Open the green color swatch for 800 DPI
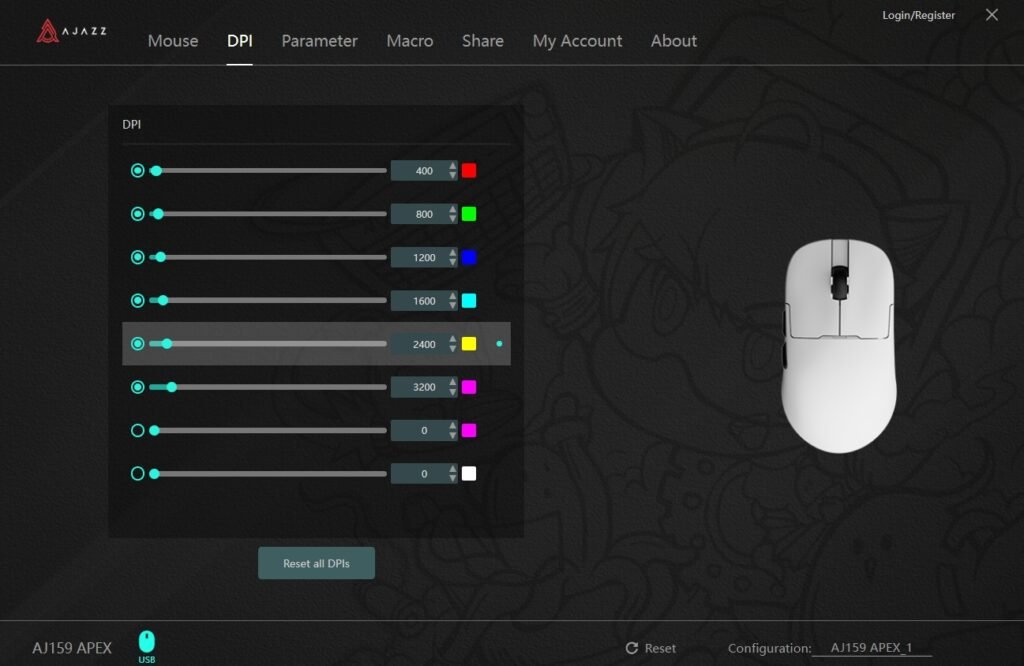 469,214
